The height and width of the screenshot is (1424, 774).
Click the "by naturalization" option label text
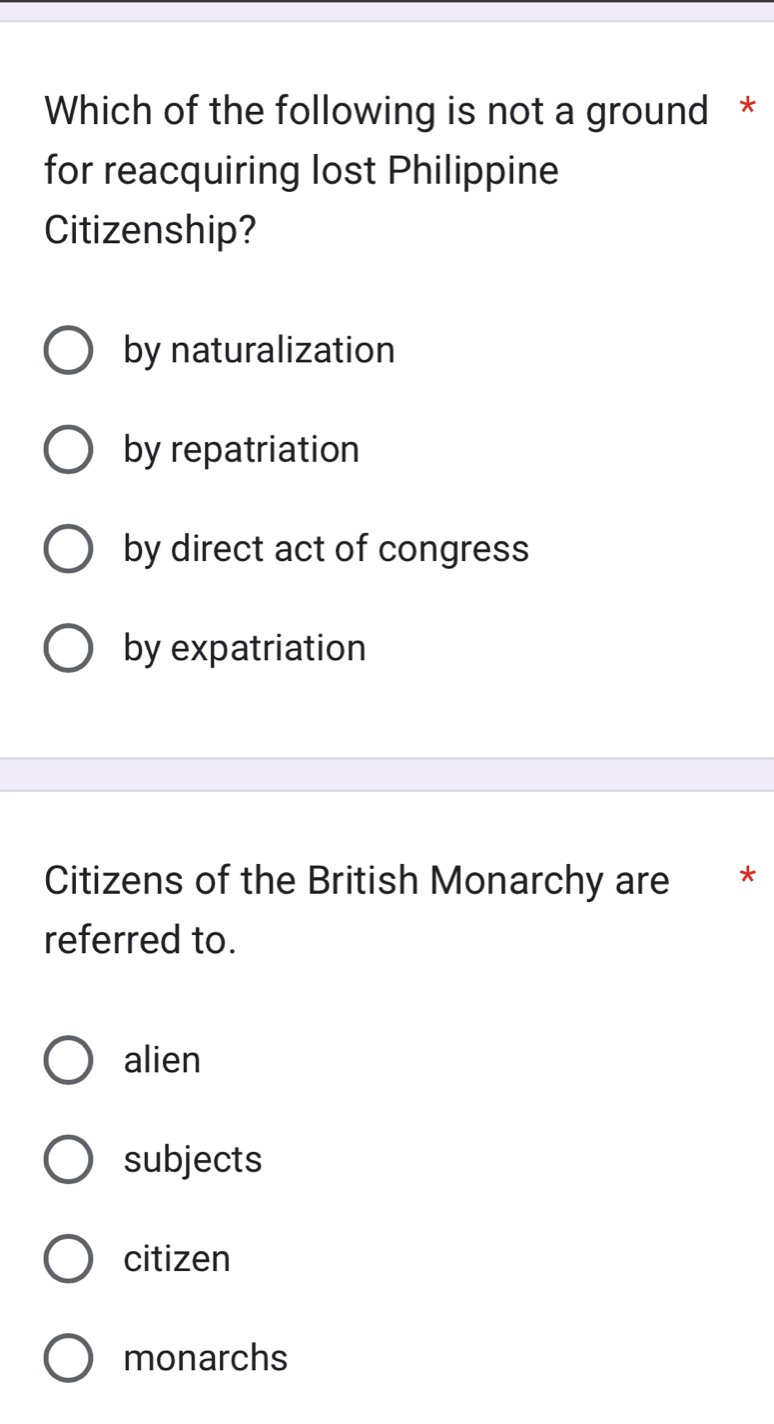coord(259,351)
